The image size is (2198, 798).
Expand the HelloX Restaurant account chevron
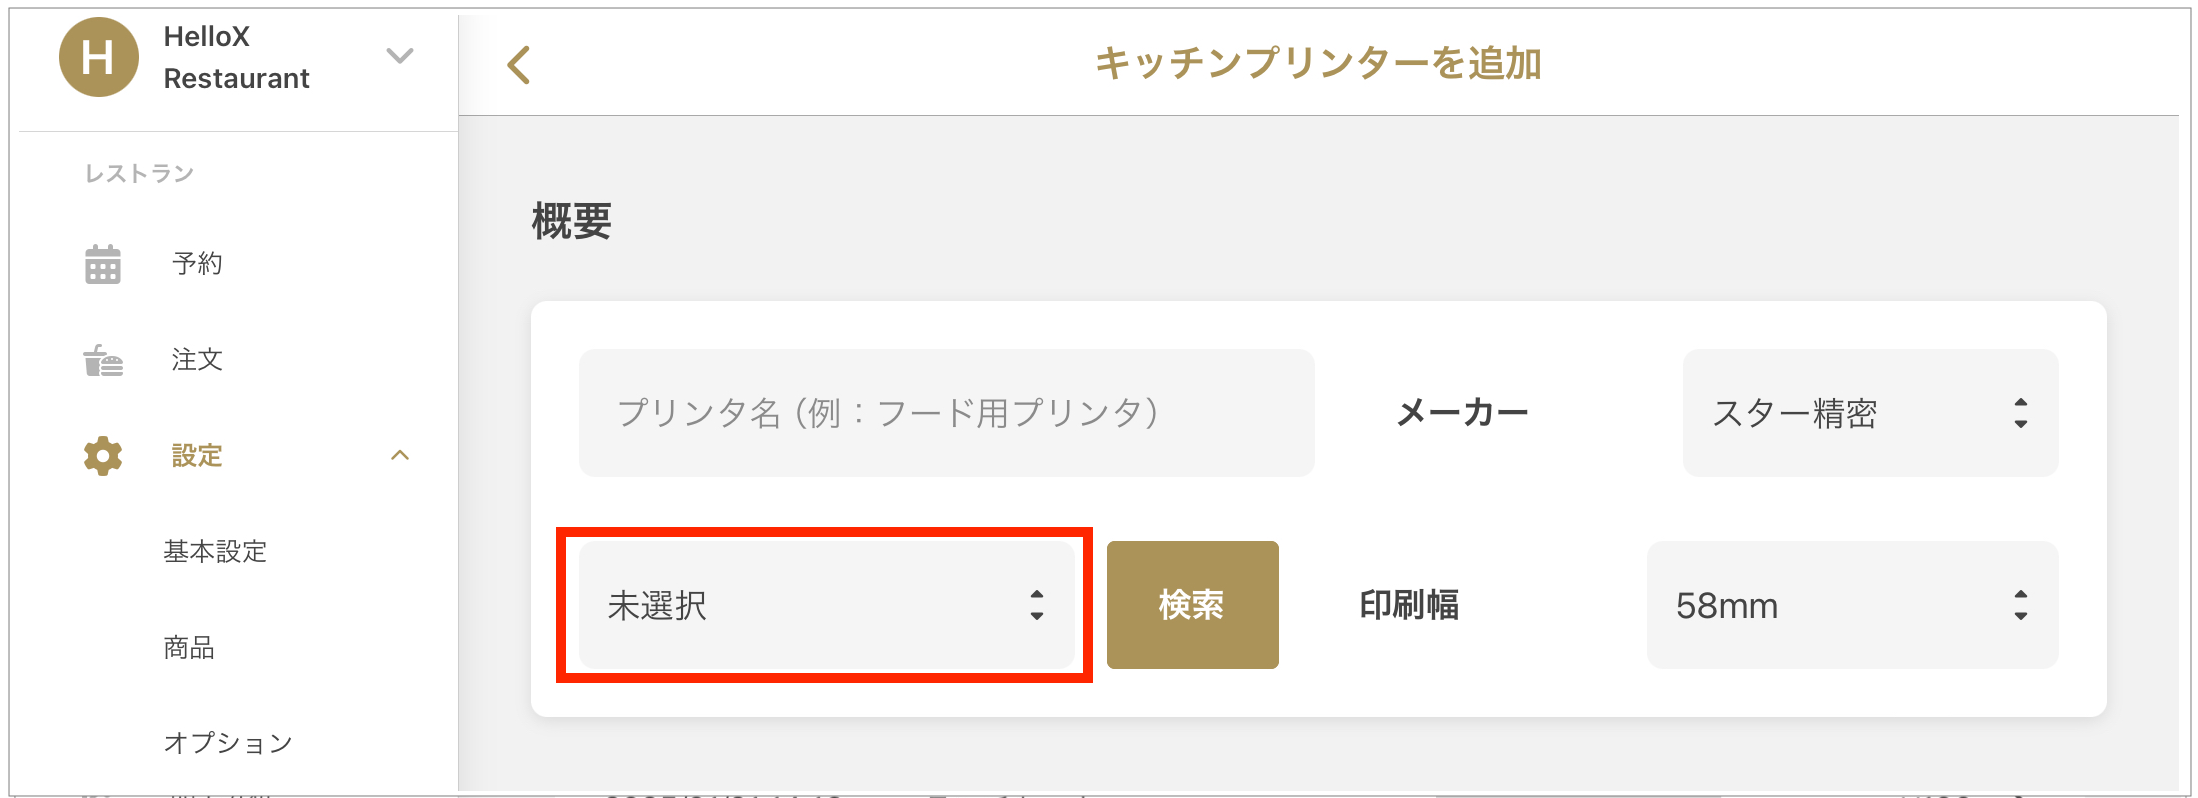pos(400,56)
